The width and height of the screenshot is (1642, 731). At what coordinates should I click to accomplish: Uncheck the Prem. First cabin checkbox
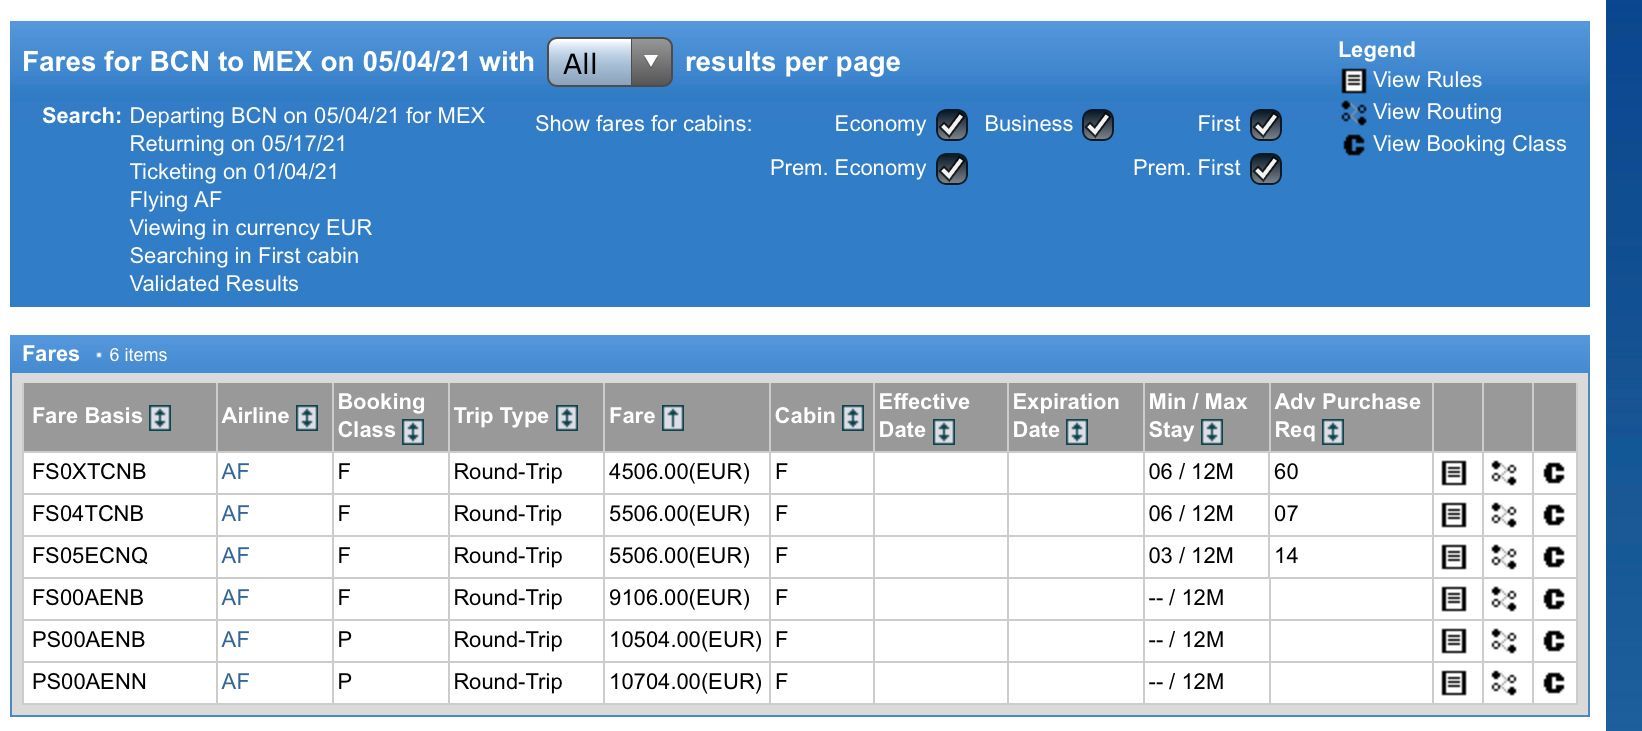[1266, 169]
